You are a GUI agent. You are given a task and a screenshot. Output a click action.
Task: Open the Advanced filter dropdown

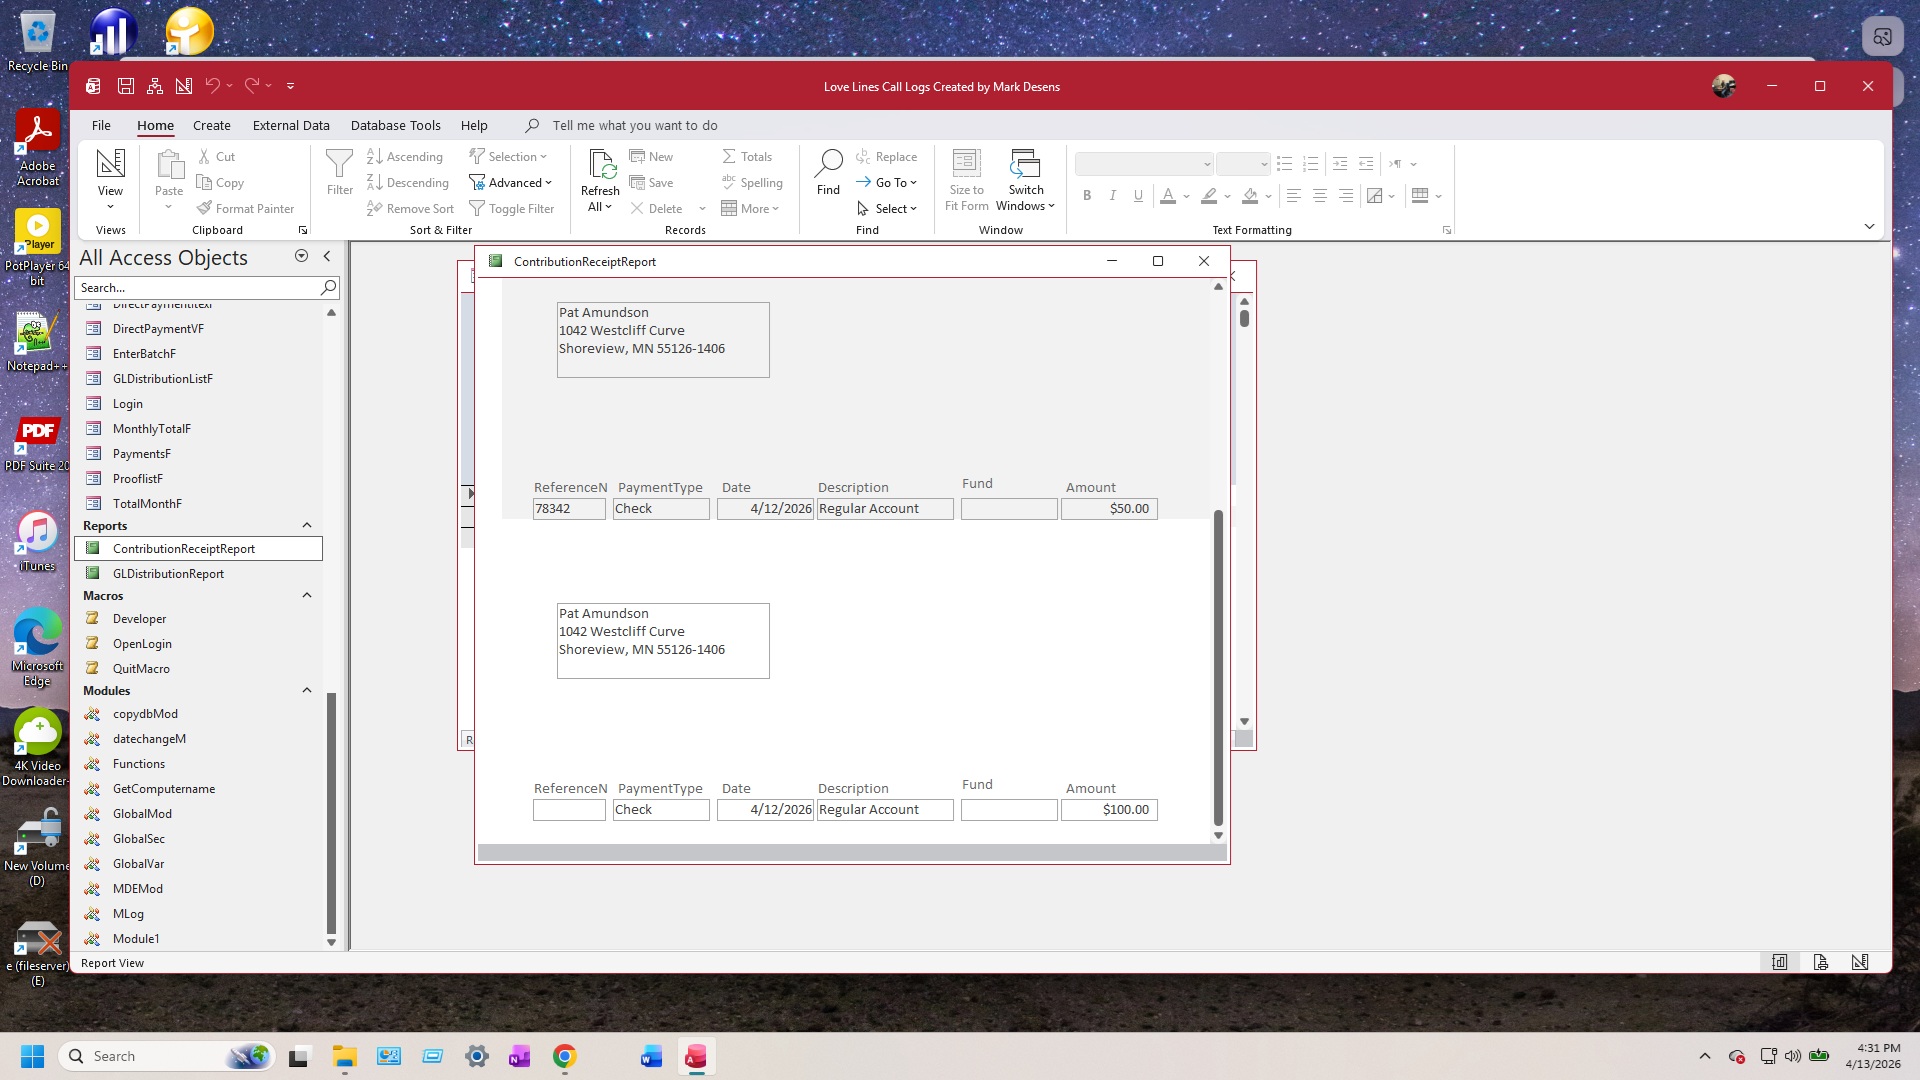[512, 183]
